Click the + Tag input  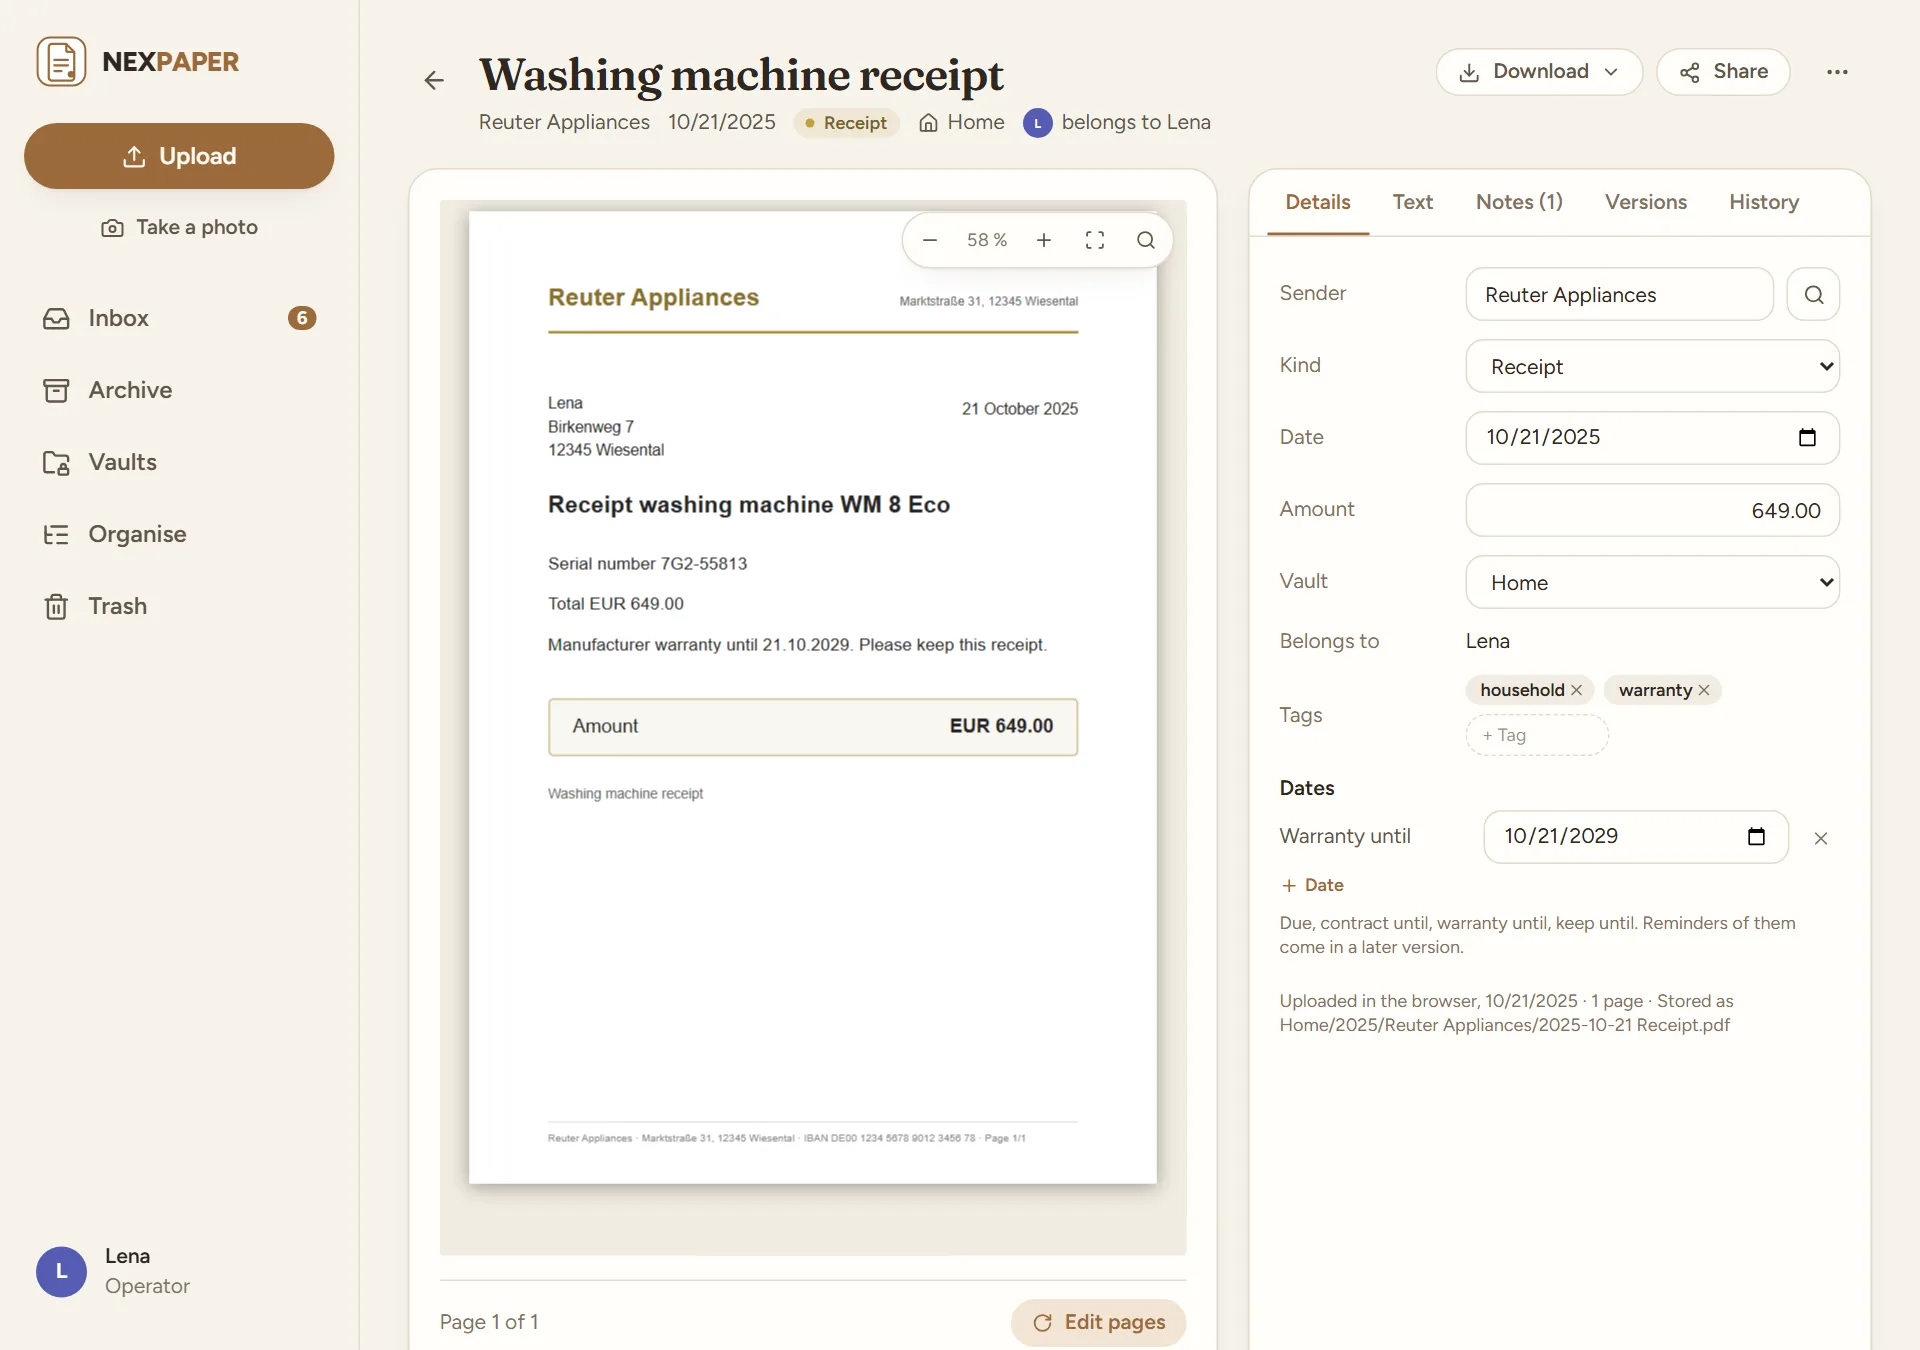[x=1537, y=735]
